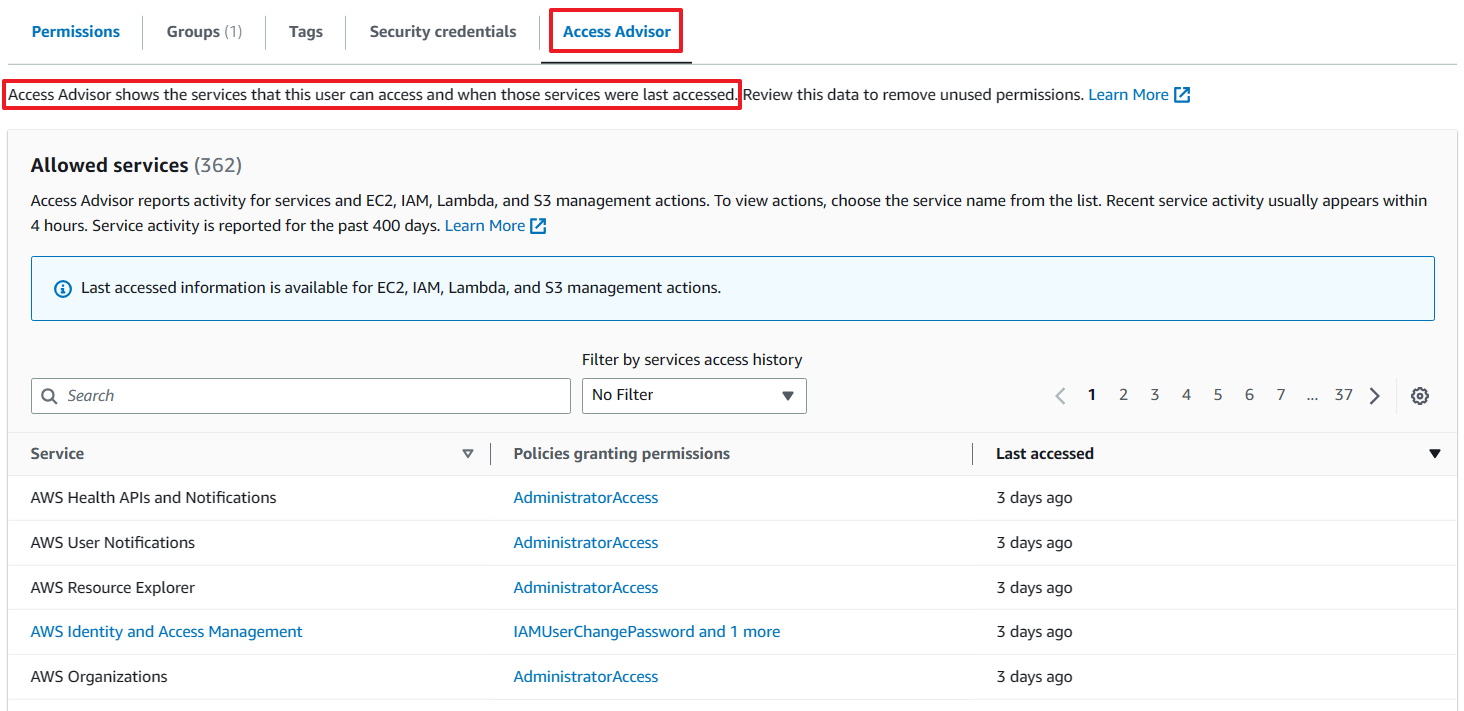
Task: Sort by Last accessed descending arrow
Action: pyautogui.click(x=1434, y=454)
